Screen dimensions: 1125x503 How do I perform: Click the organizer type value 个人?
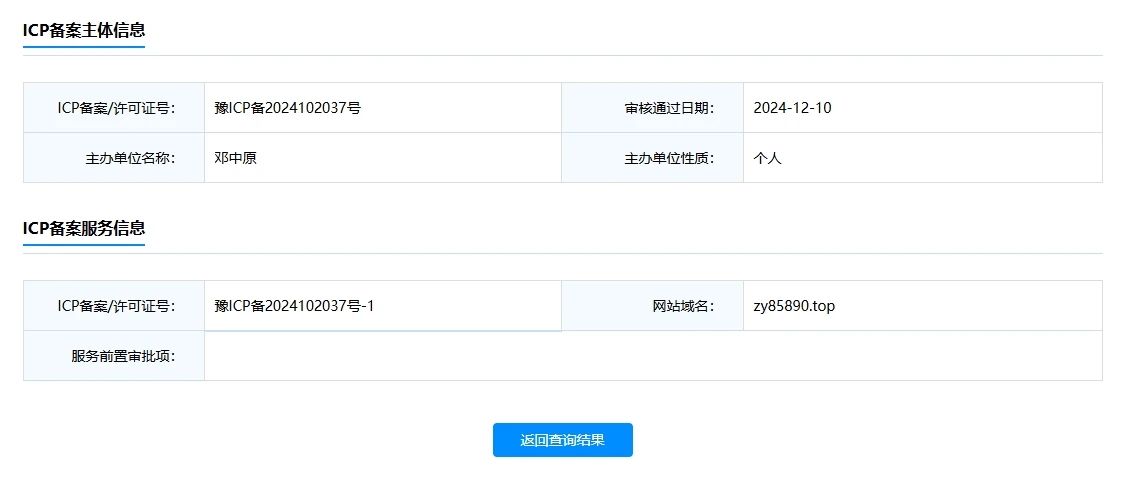click(767, 158)
